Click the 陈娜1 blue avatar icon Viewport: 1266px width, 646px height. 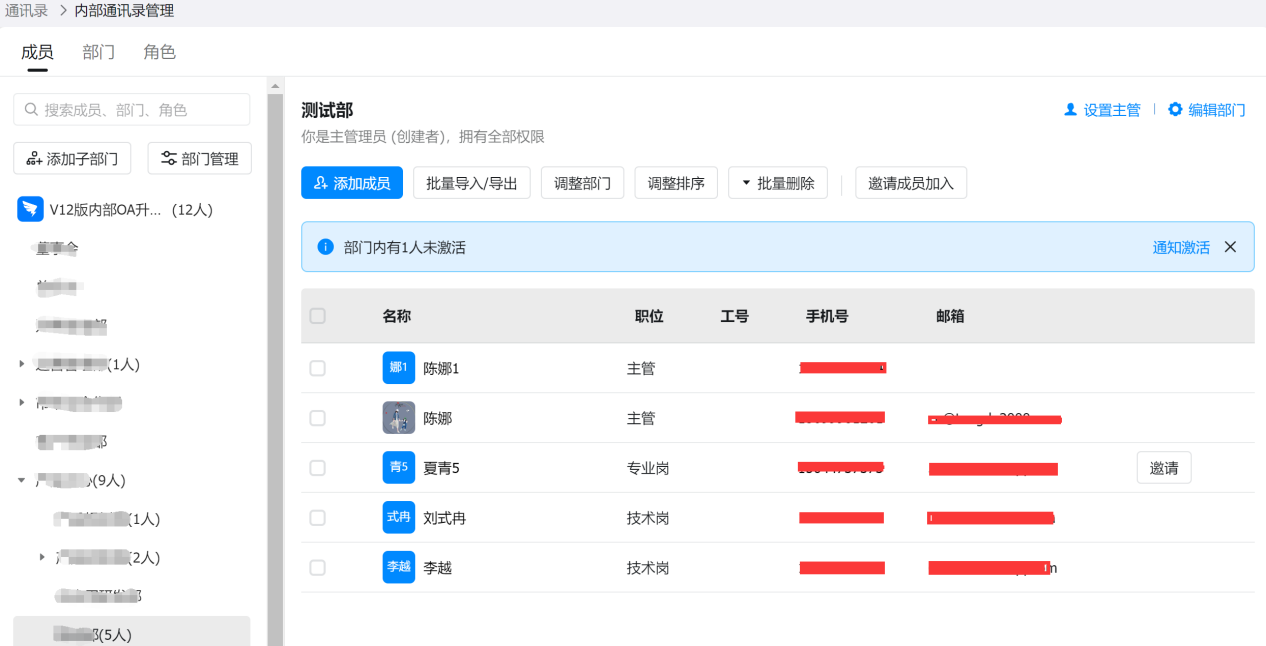click(x=398, y=368)
